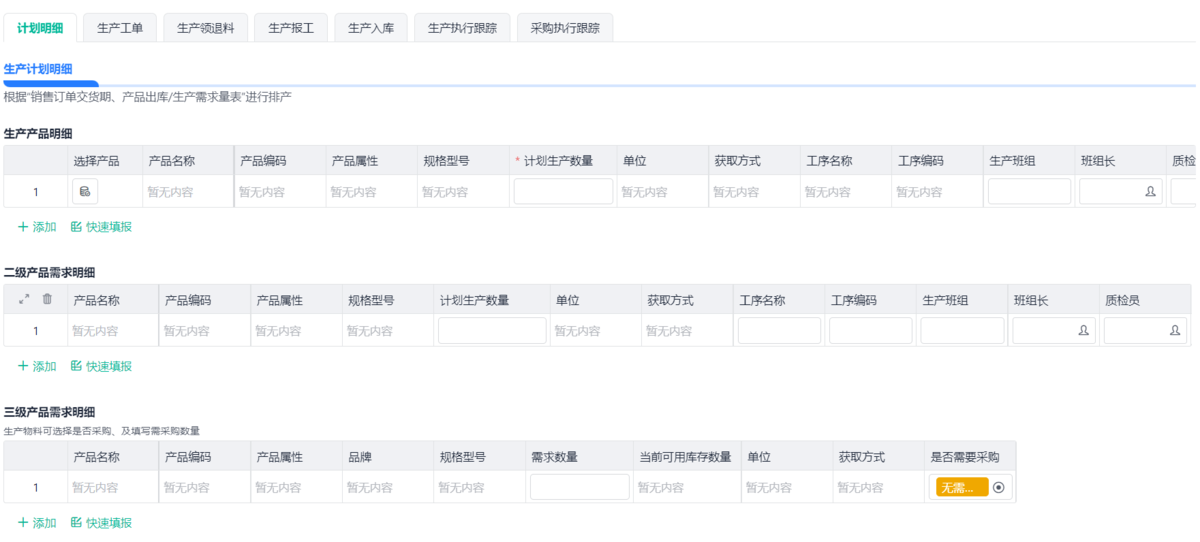Click 暂无内容 under 当前可用库存数量
This screenshot has width=1200, height=542.
pyautogui.click(x=661, y=488)
